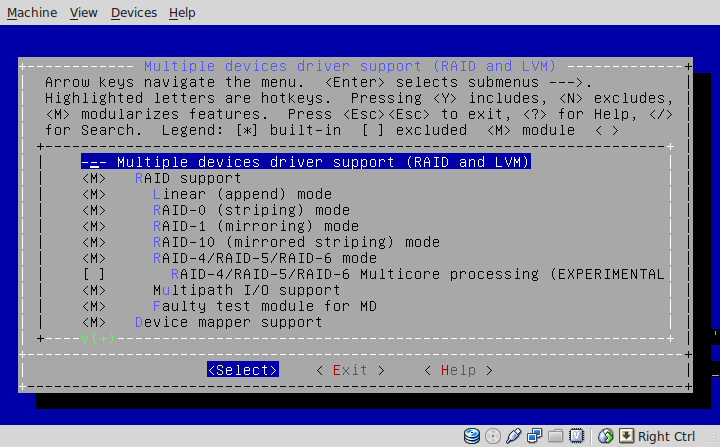Screen dimensions: 720x447
Task: Click the <Select> button
Action: pos(243,370)
